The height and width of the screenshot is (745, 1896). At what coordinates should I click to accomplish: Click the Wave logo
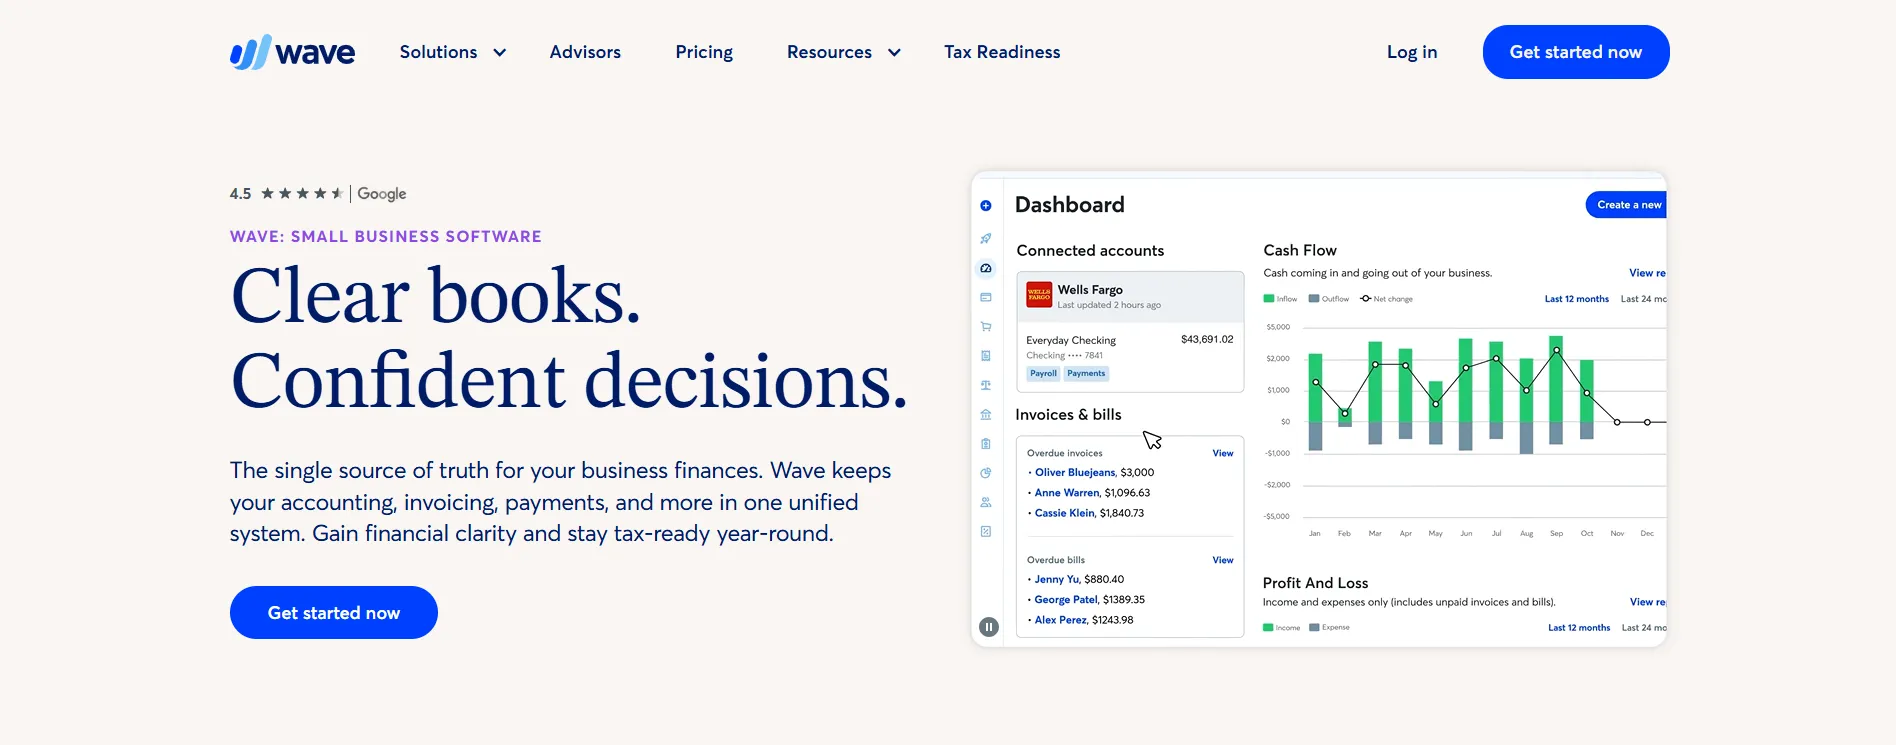(x=292, y=52)
